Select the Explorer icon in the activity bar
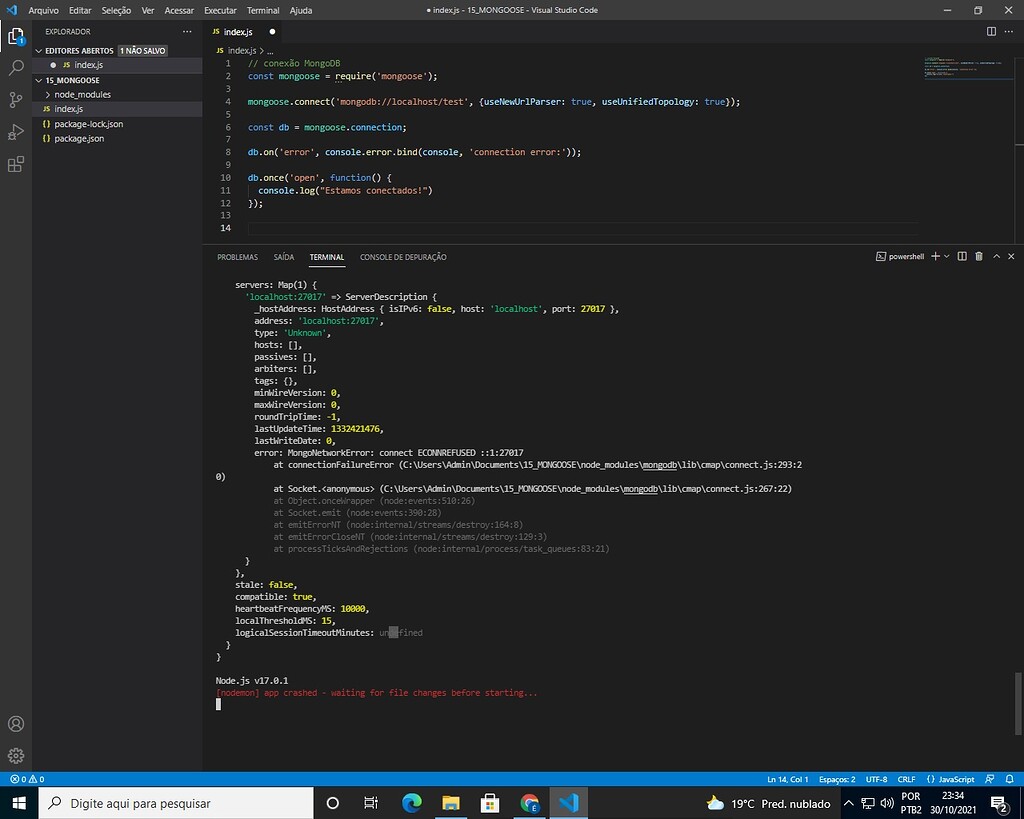The width and height of the screenshot is (1024, 819). (15, 35)
